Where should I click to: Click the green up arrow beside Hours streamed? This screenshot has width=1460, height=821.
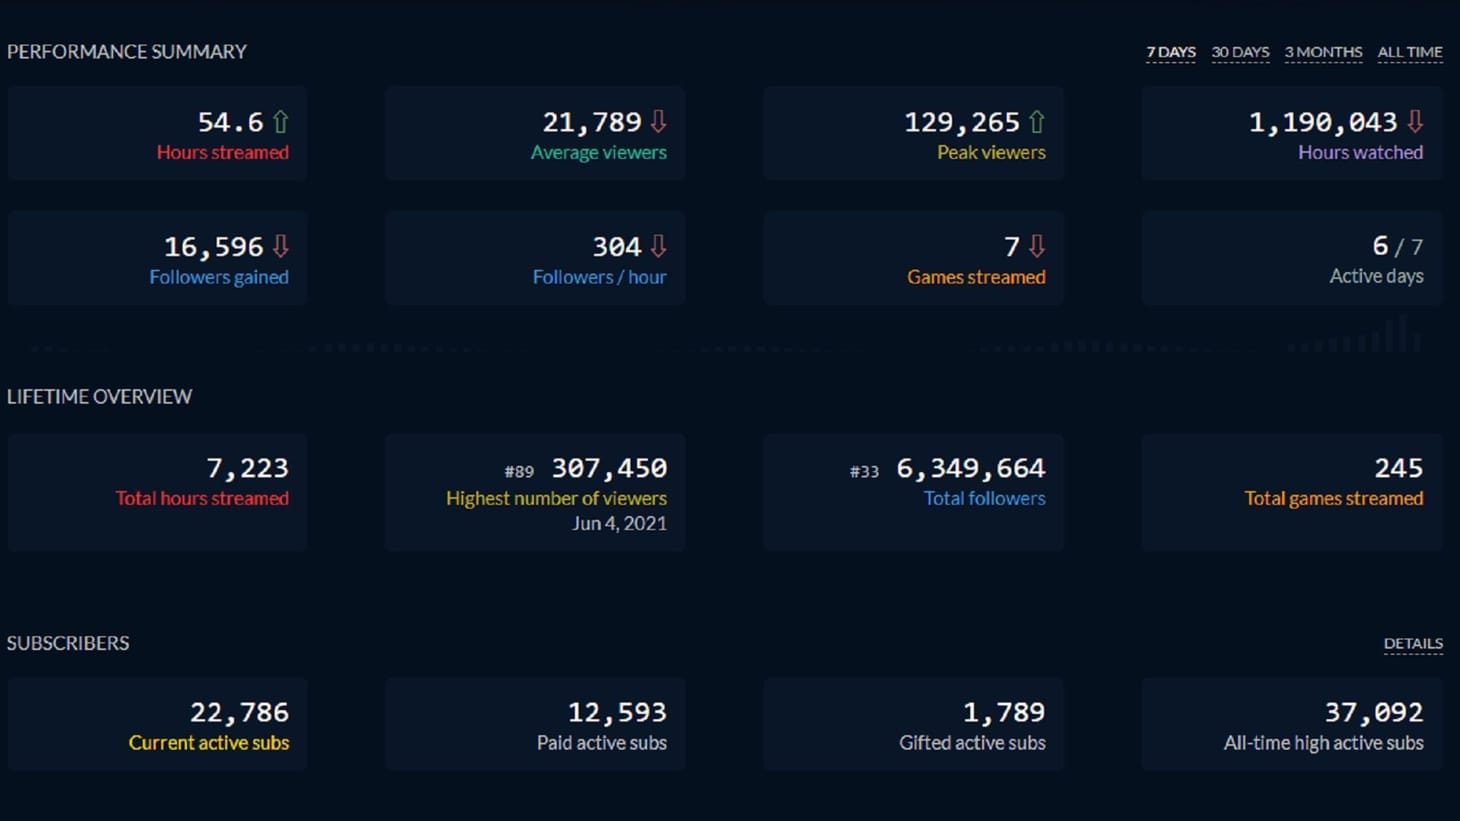click(281, 122)
